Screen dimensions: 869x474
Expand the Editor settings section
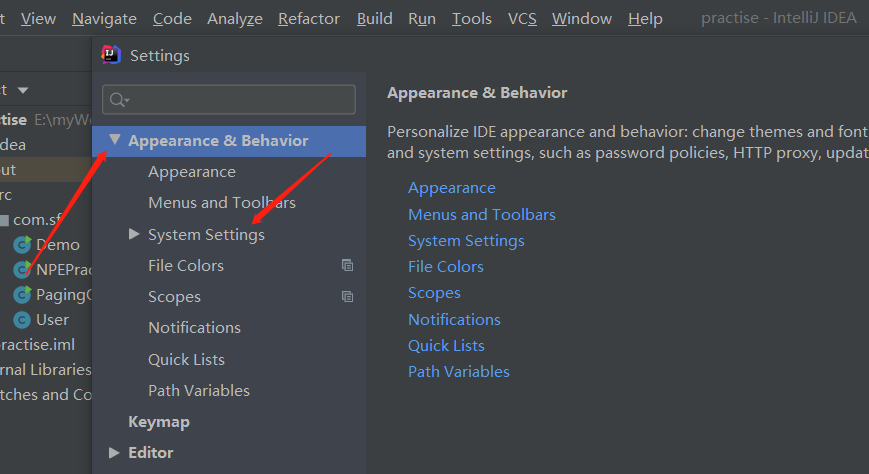[114, 452]
